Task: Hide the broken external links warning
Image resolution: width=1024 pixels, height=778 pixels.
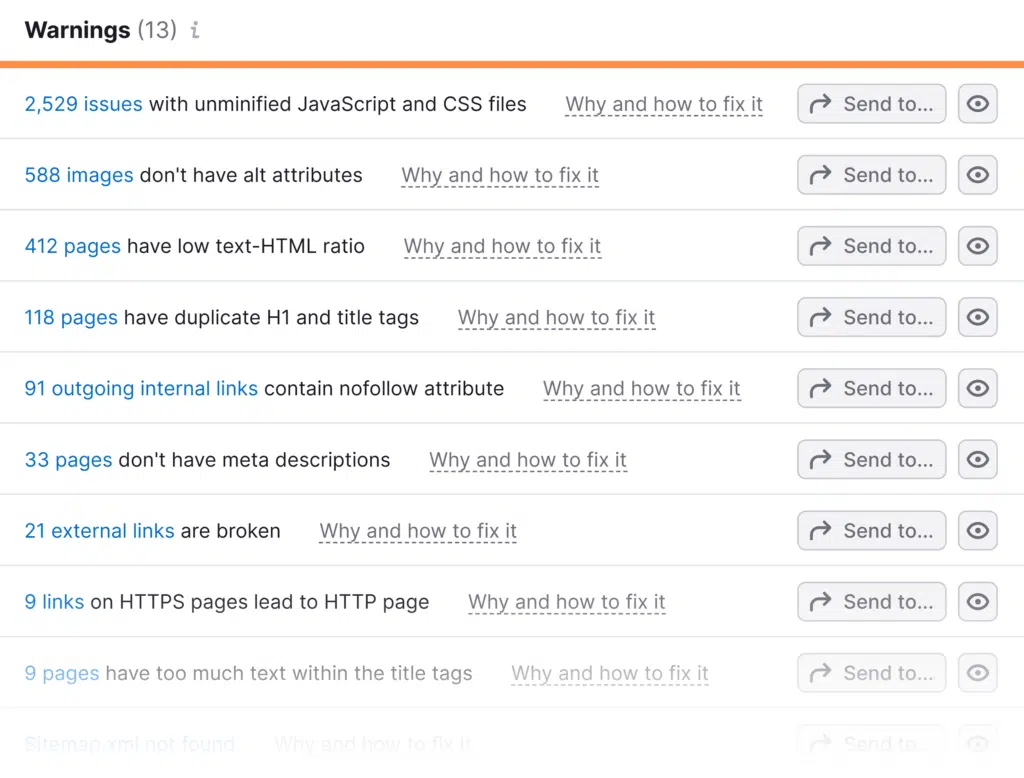Action: coord(977,531)
